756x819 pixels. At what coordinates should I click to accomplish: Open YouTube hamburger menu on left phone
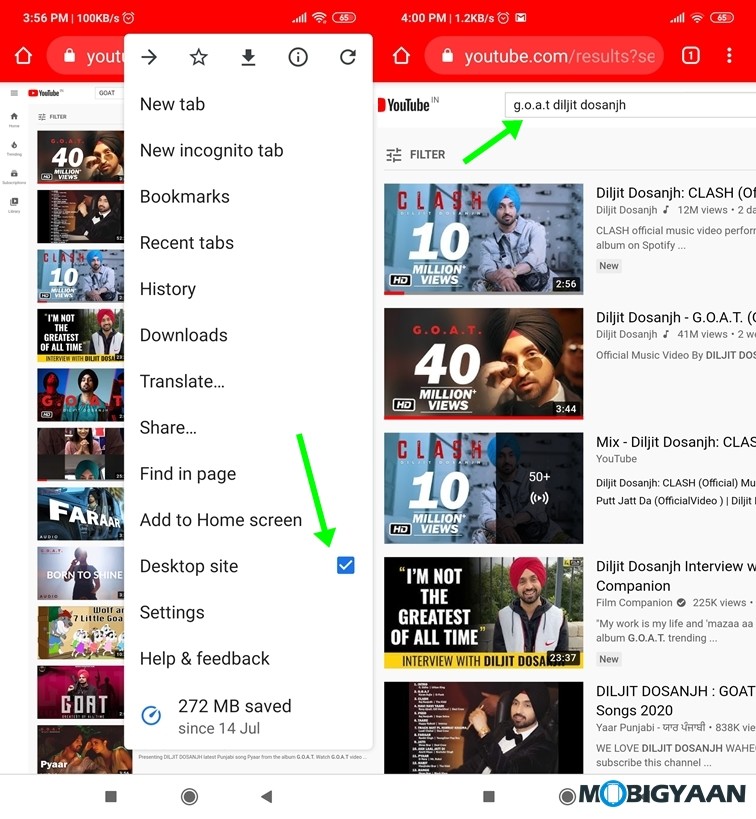tap(14, 93)
